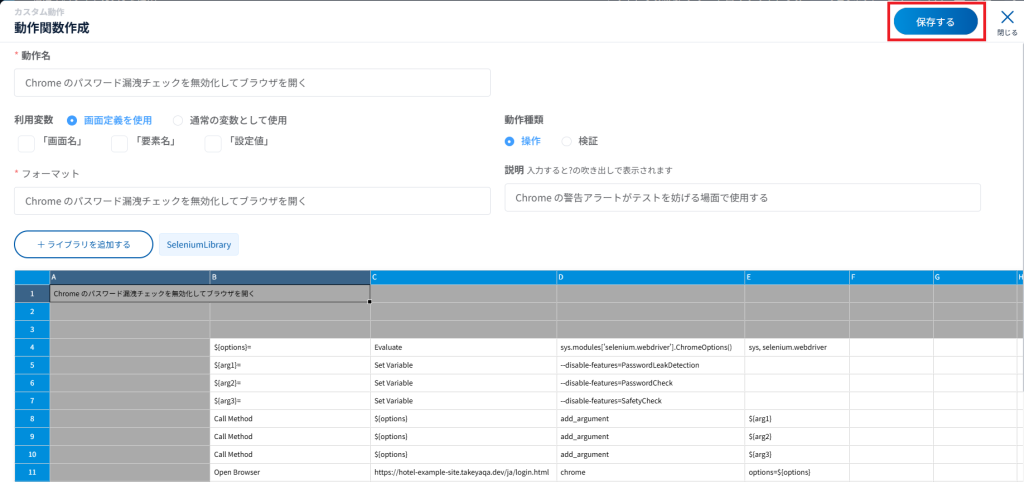The height and width of the screenshot is (482, 1024).
Task: Select row 4 header in the grid
Action: [x=32, y=347]
